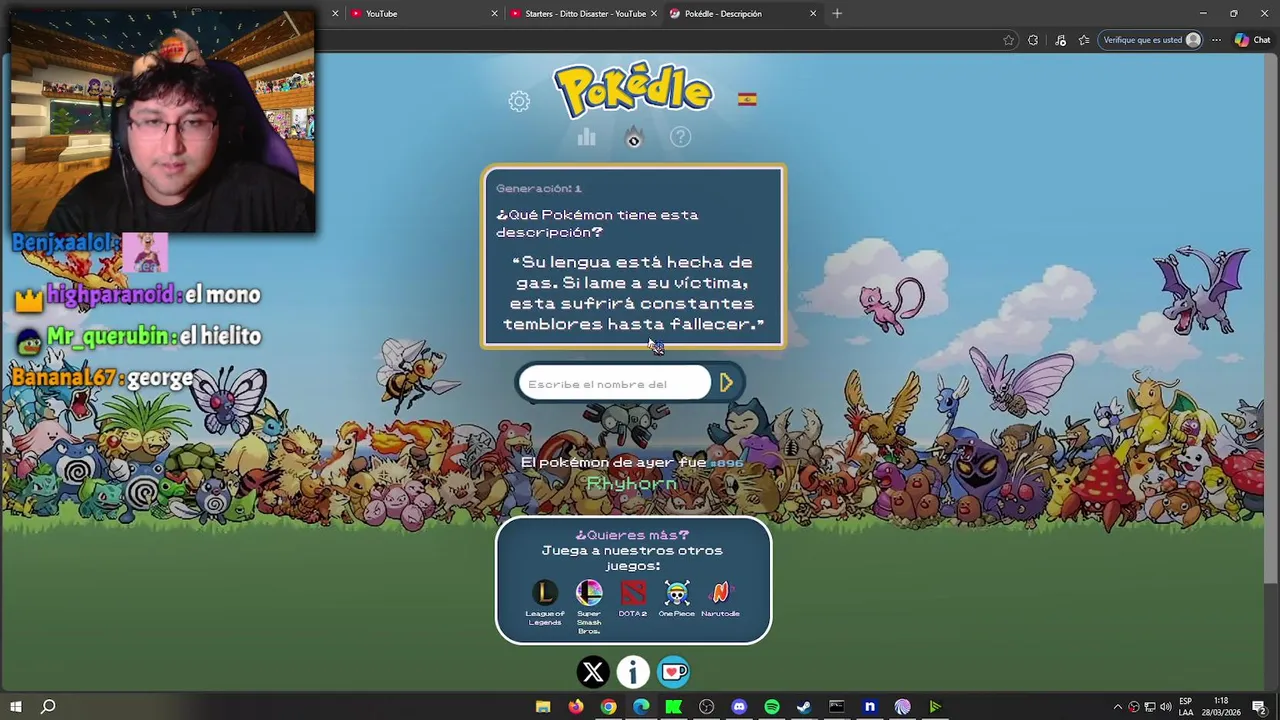This screenshot has width=1280, height=720.
Task: Open the League of Legends game icon
Action: pyautogui.click(x=545, y=593)
